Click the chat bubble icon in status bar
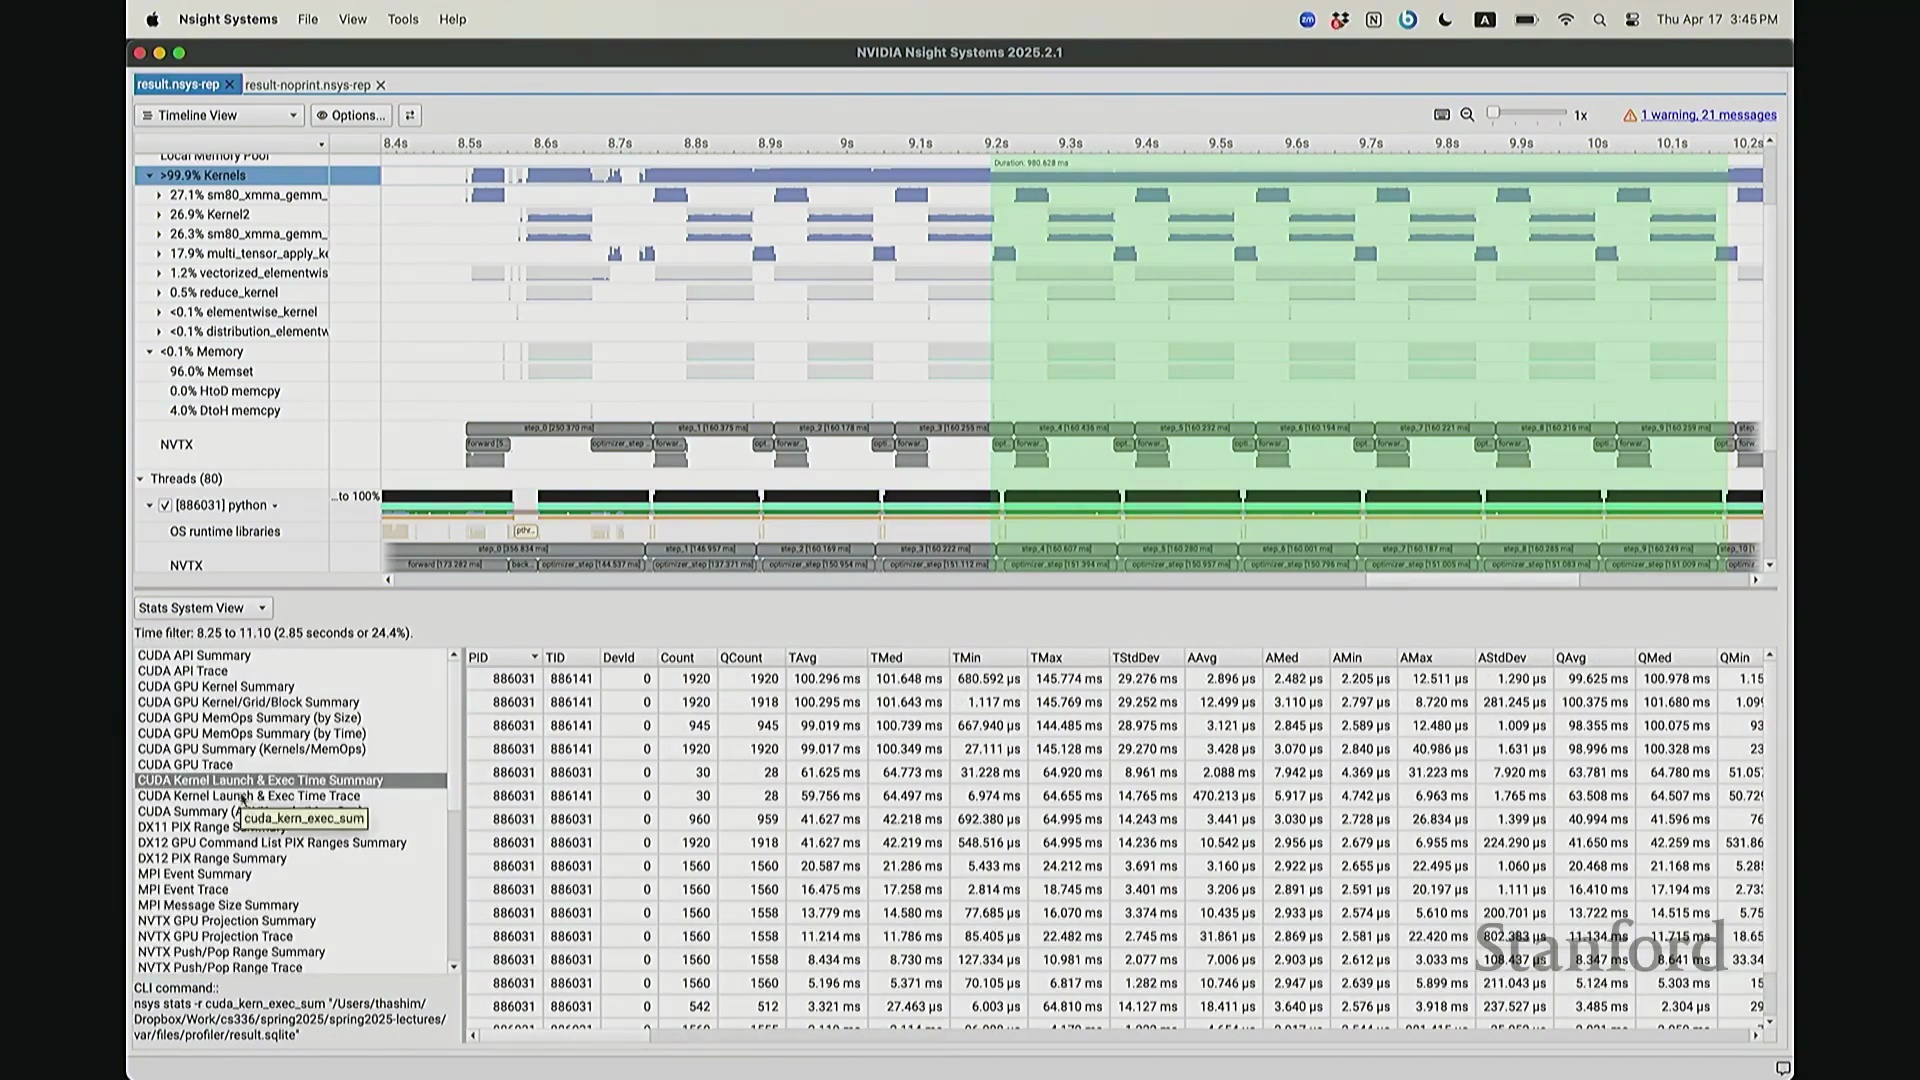The width and height of the screenshot is (1920, 1080). pos(1782,1068)
